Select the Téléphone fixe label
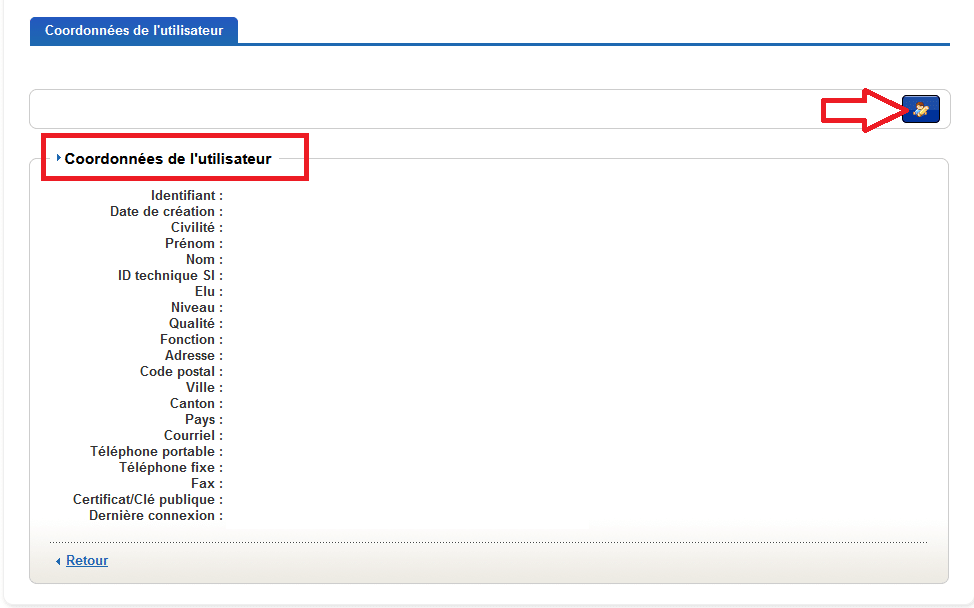974x608 pixels. tap(171, 468)
